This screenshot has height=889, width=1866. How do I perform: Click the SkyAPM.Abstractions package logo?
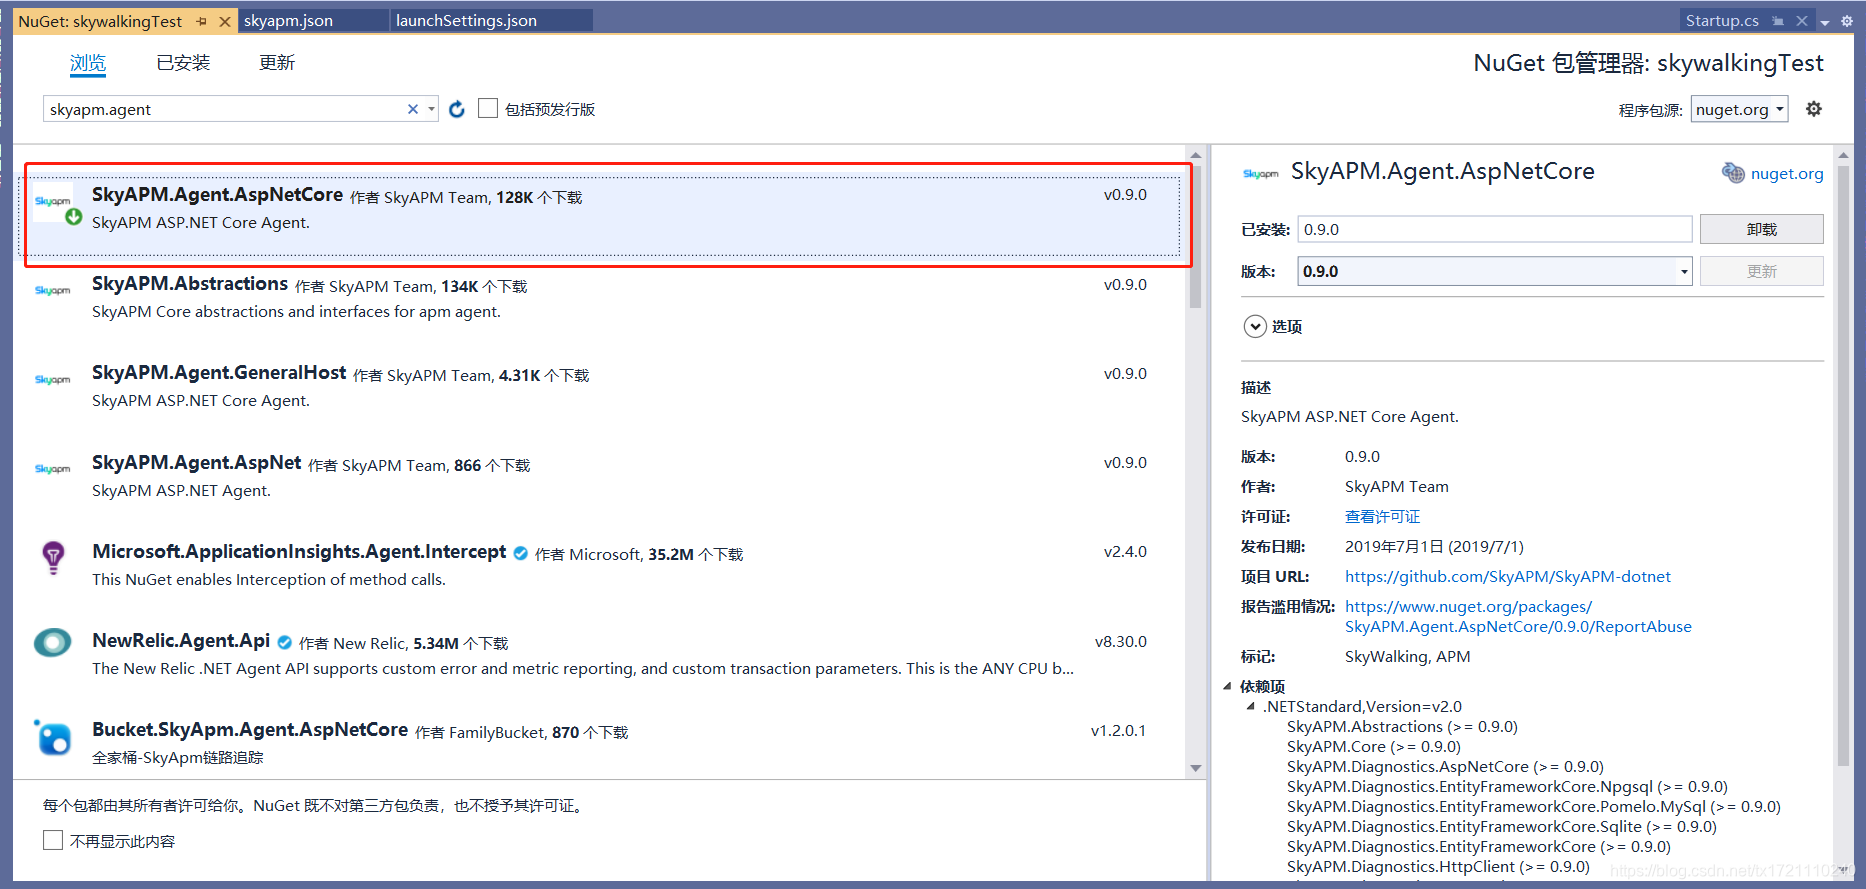53,290
